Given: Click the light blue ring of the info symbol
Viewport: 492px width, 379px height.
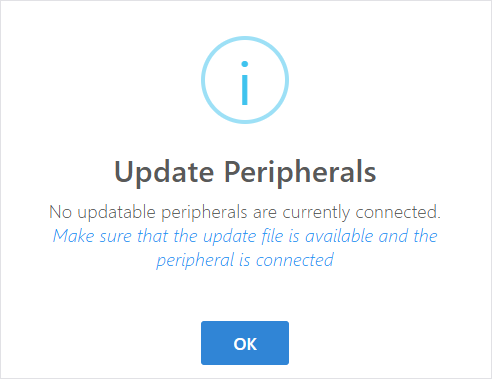Looking at the screenshot, I should pyautogui.click(x=245, y=38).
